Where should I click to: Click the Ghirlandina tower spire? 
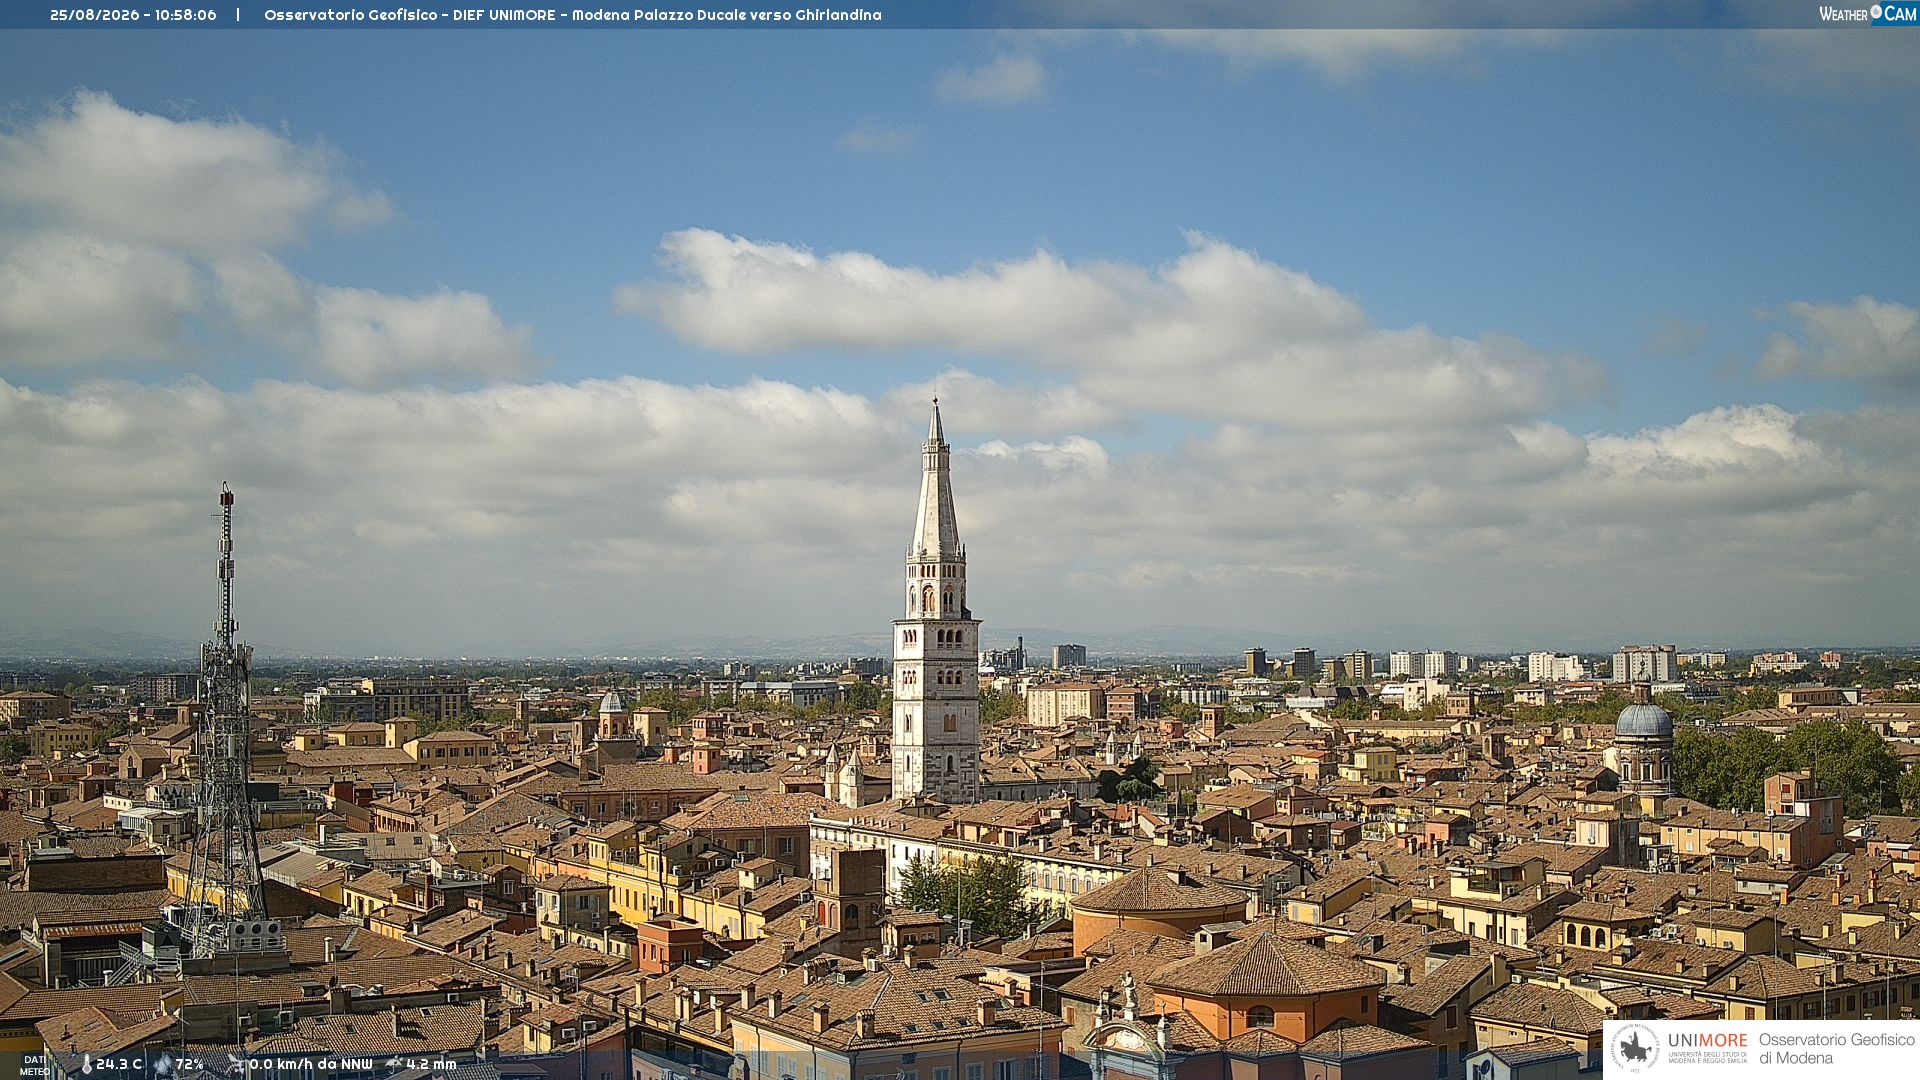tap(936, 480)
